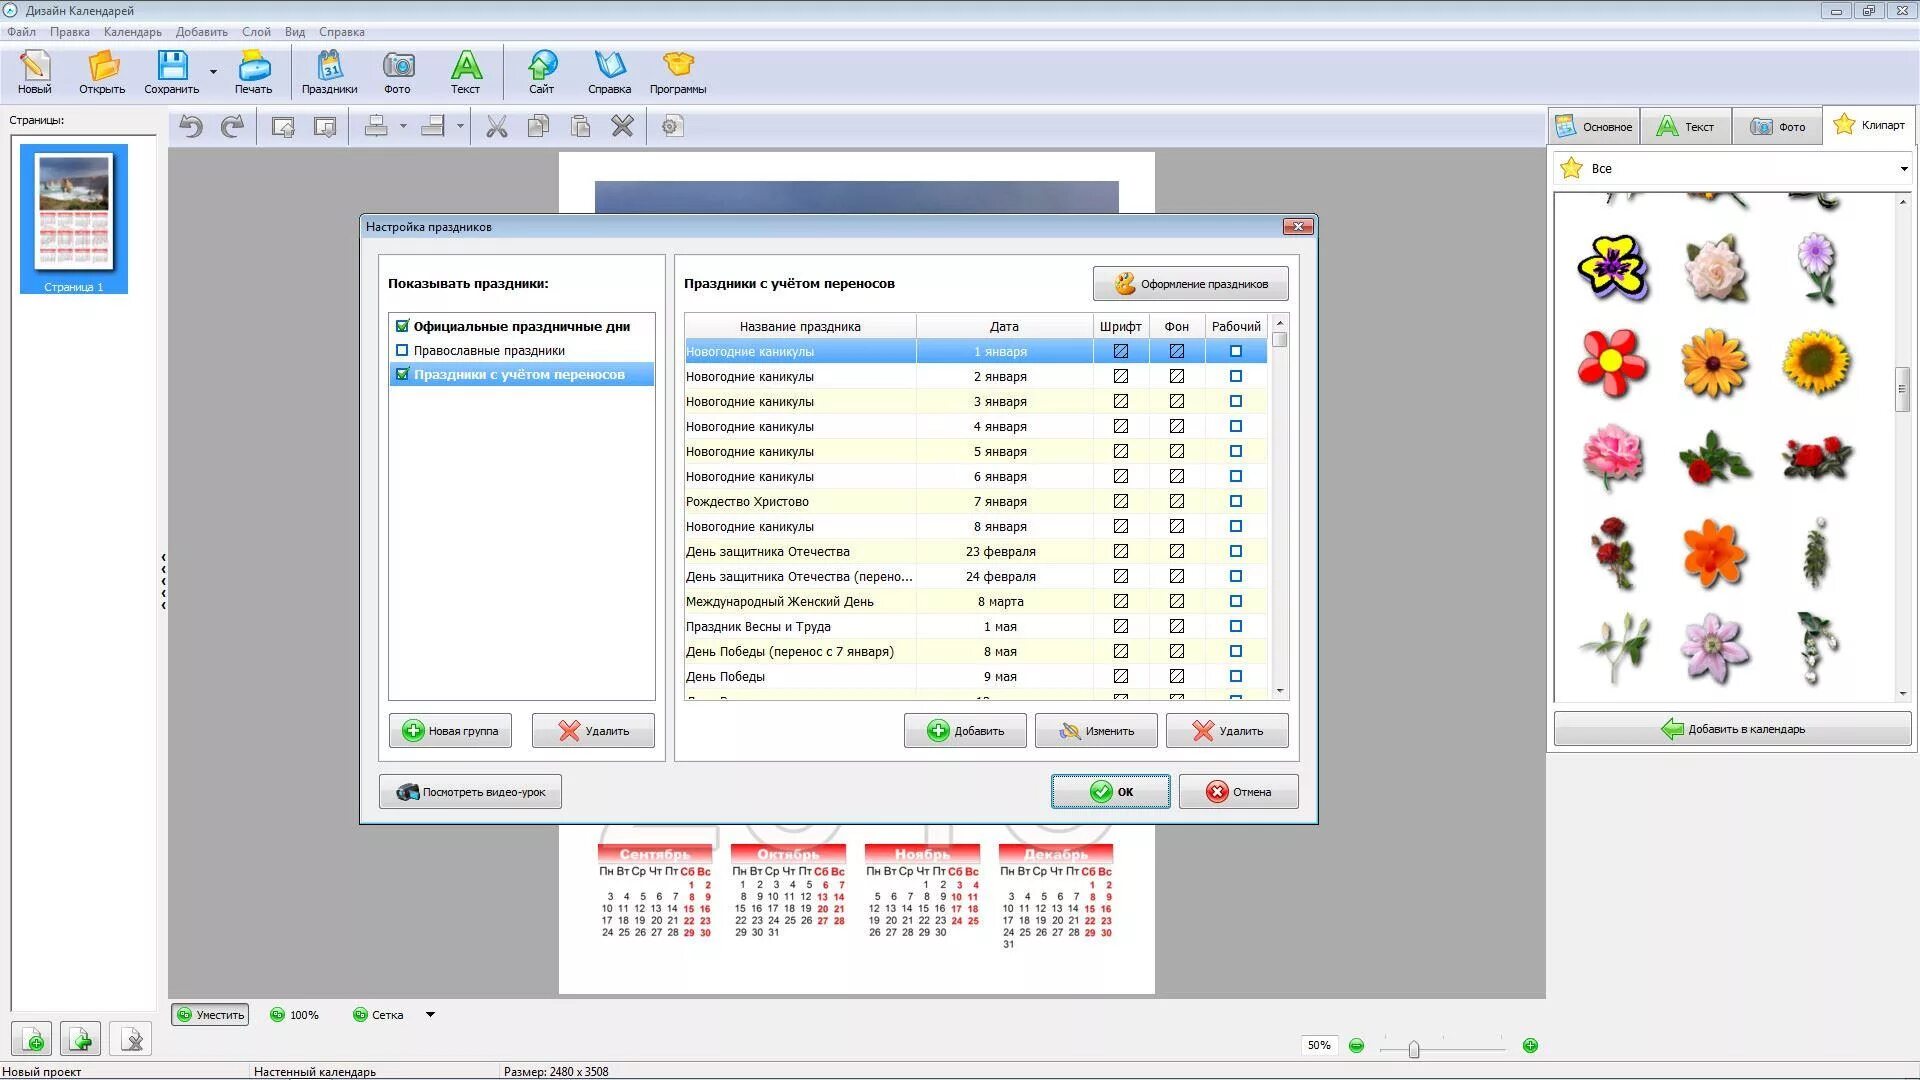The image size is (1920, 1080).
Task: Click the undo arrow icon
Action: click(x=191, y=127)
